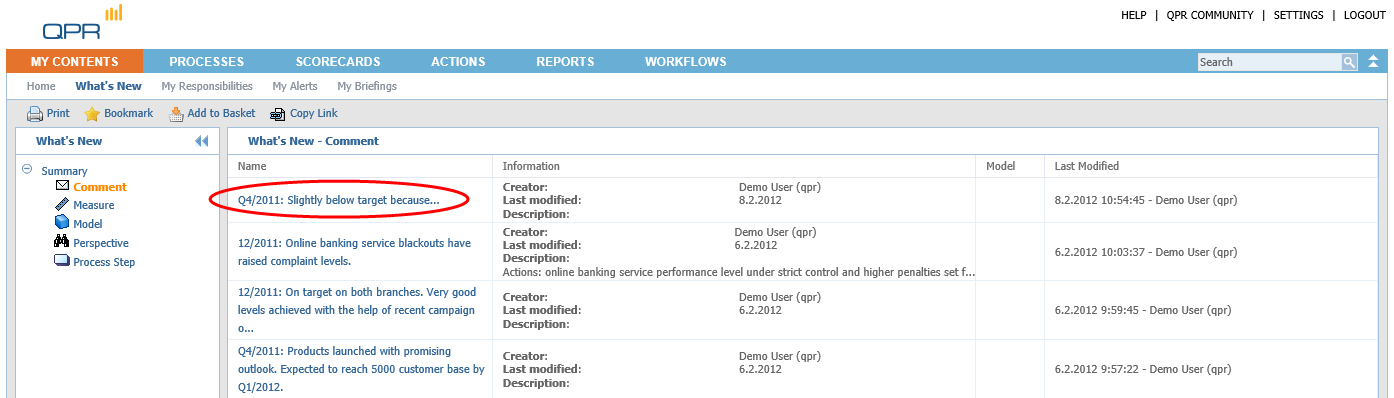The image size is (1394, 398).
Task: Open the Process Step tree item
Action: 104,262
